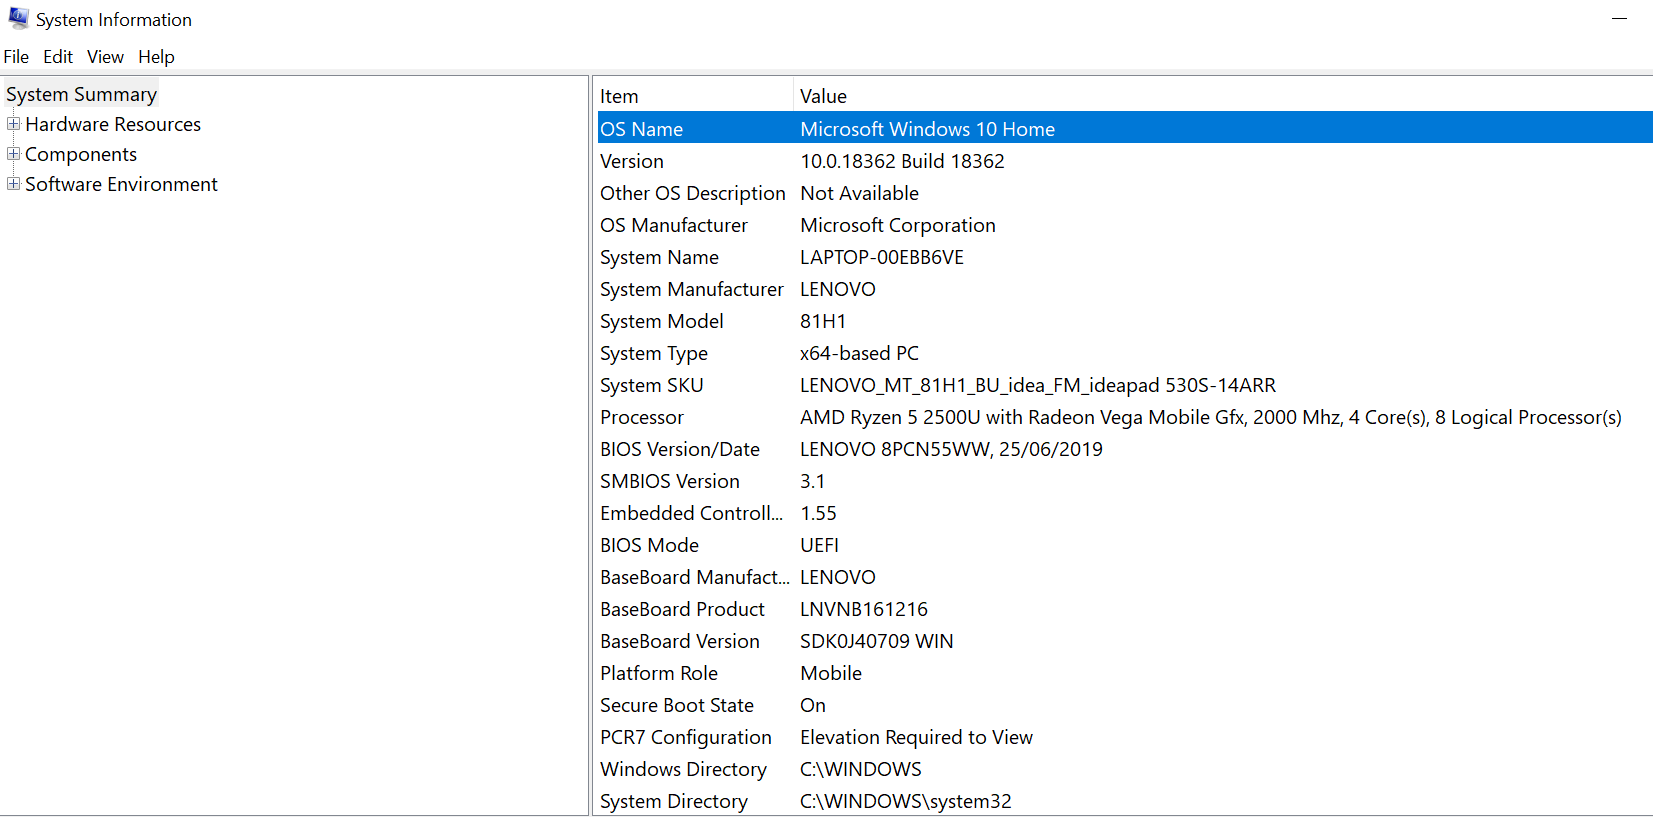Screen dimensions: 1653x817
Task: Click the Not Available value
Action: coord(859,193)
